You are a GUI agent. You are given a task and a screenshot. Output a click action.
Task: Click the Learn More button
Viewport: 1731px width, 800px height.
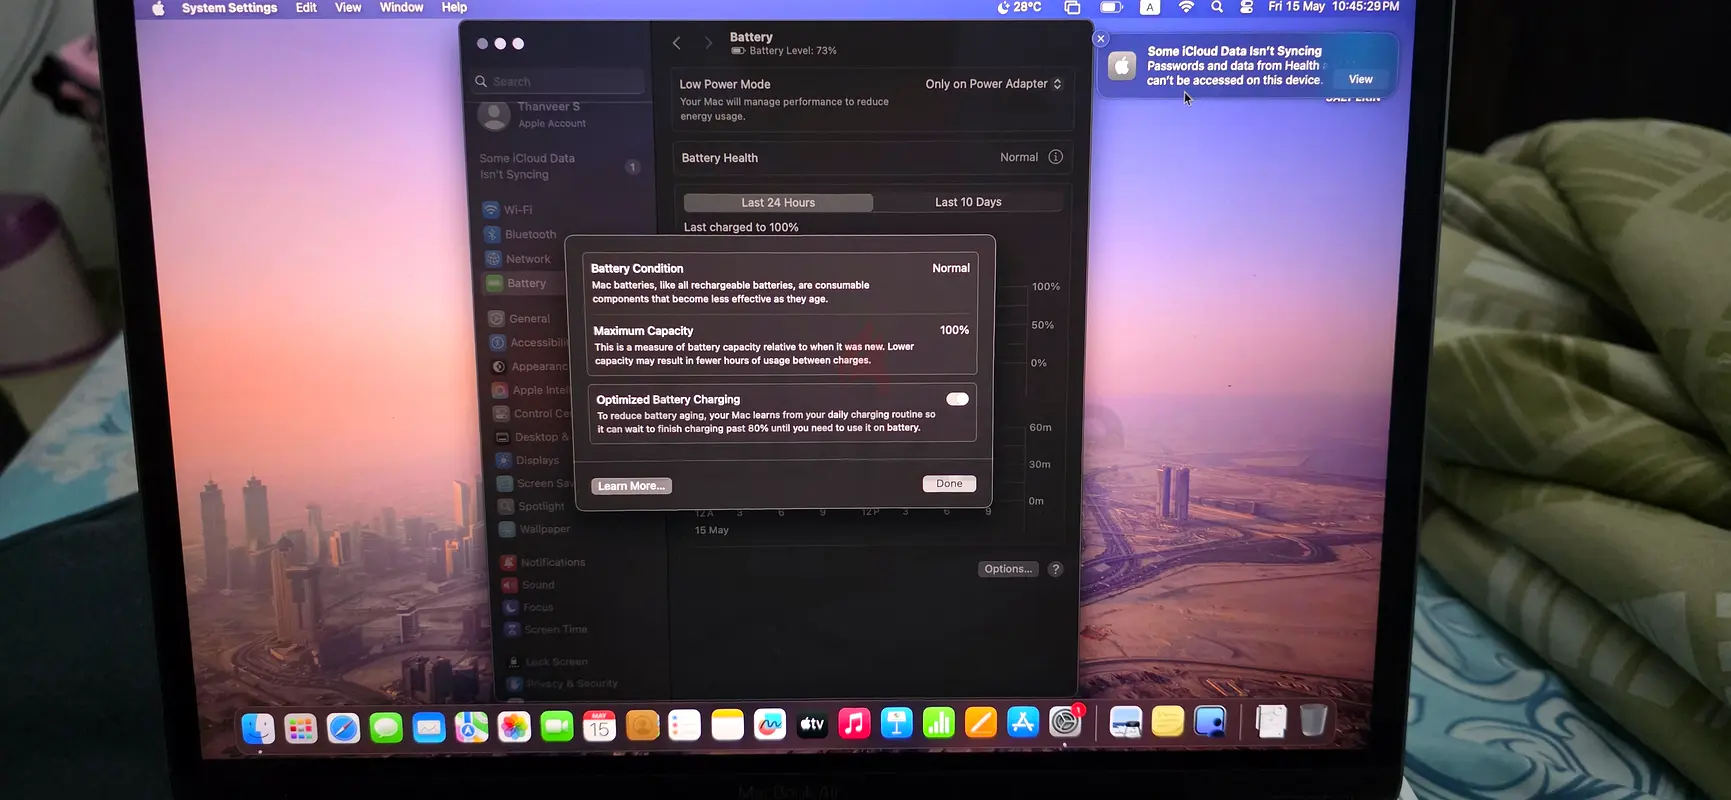click(x=631, y=486)
